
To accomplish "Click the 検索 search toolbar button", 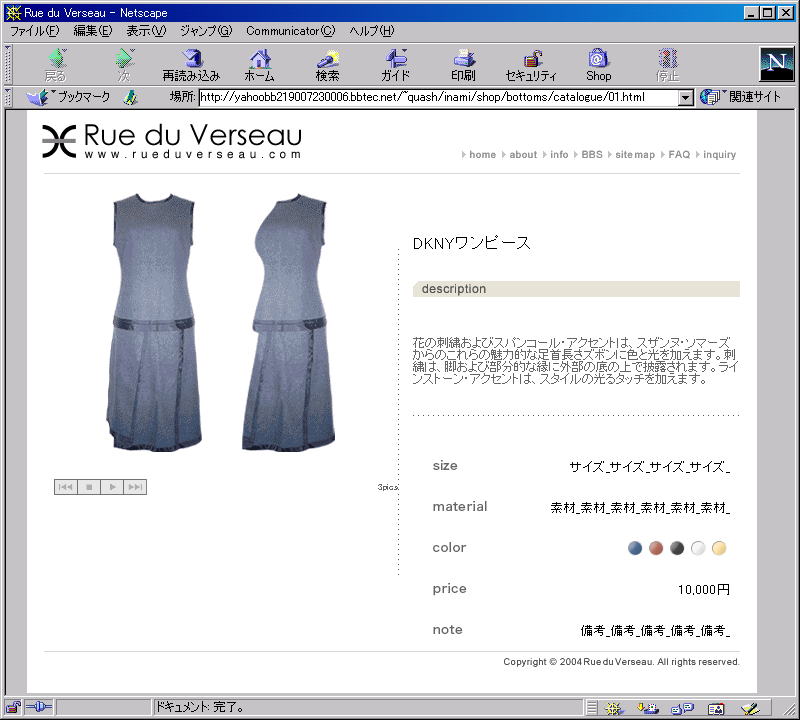I will point(327,65).
